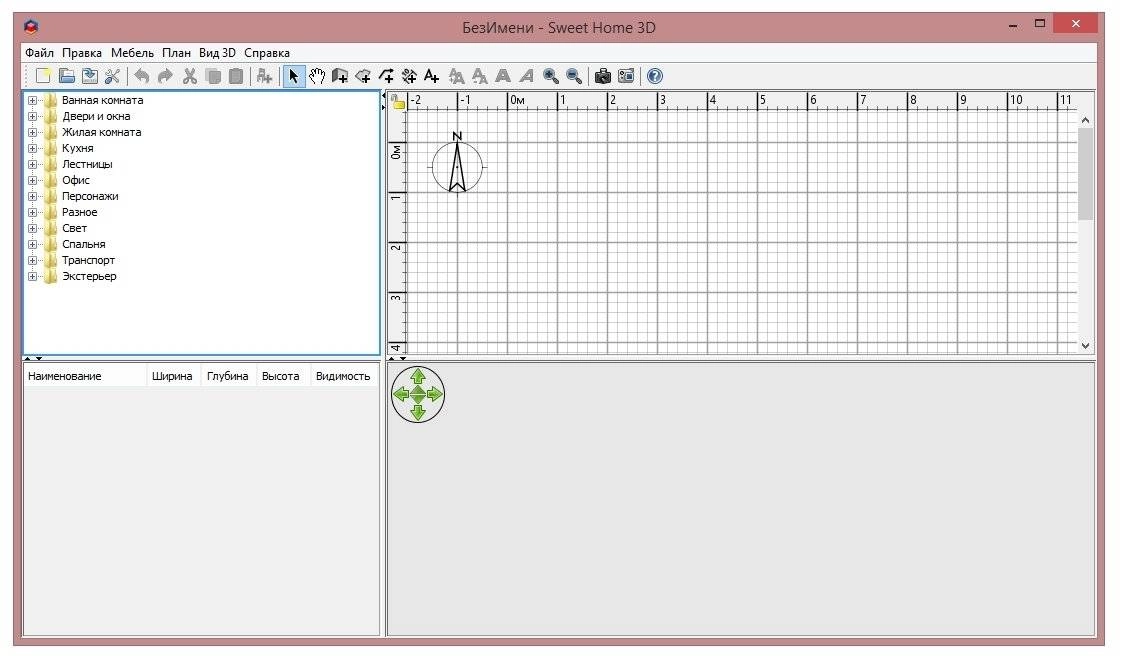The image size is (1122, 665).
Task: Click the plan scrollbar down arrow
Action: [x=1086, y=346]
